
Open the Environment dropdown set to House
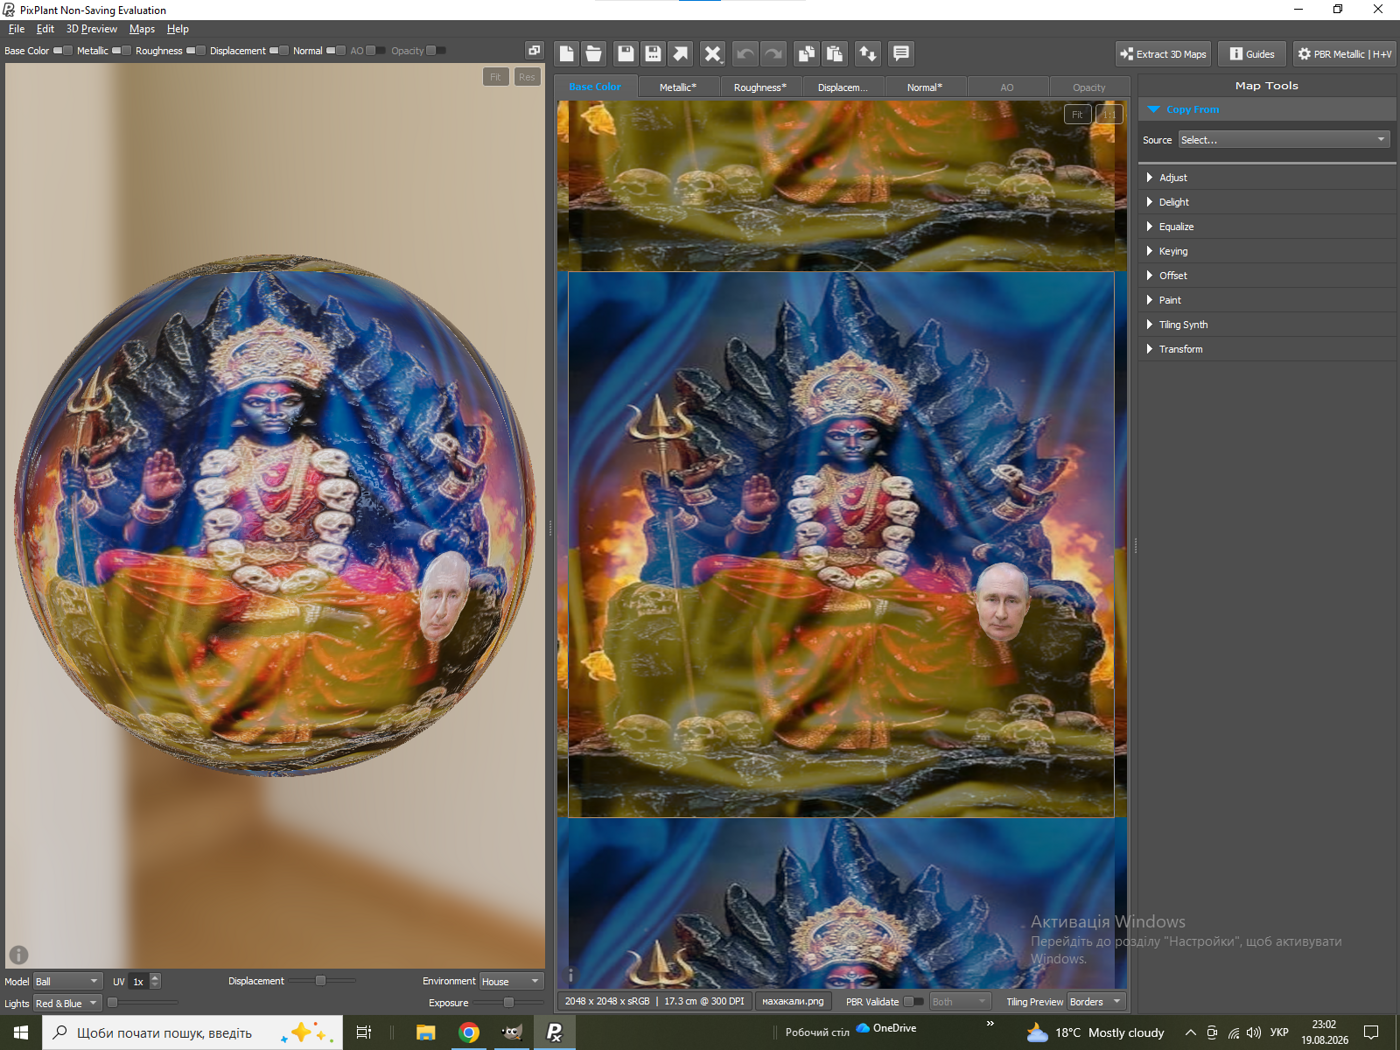(x=511, y=982)
